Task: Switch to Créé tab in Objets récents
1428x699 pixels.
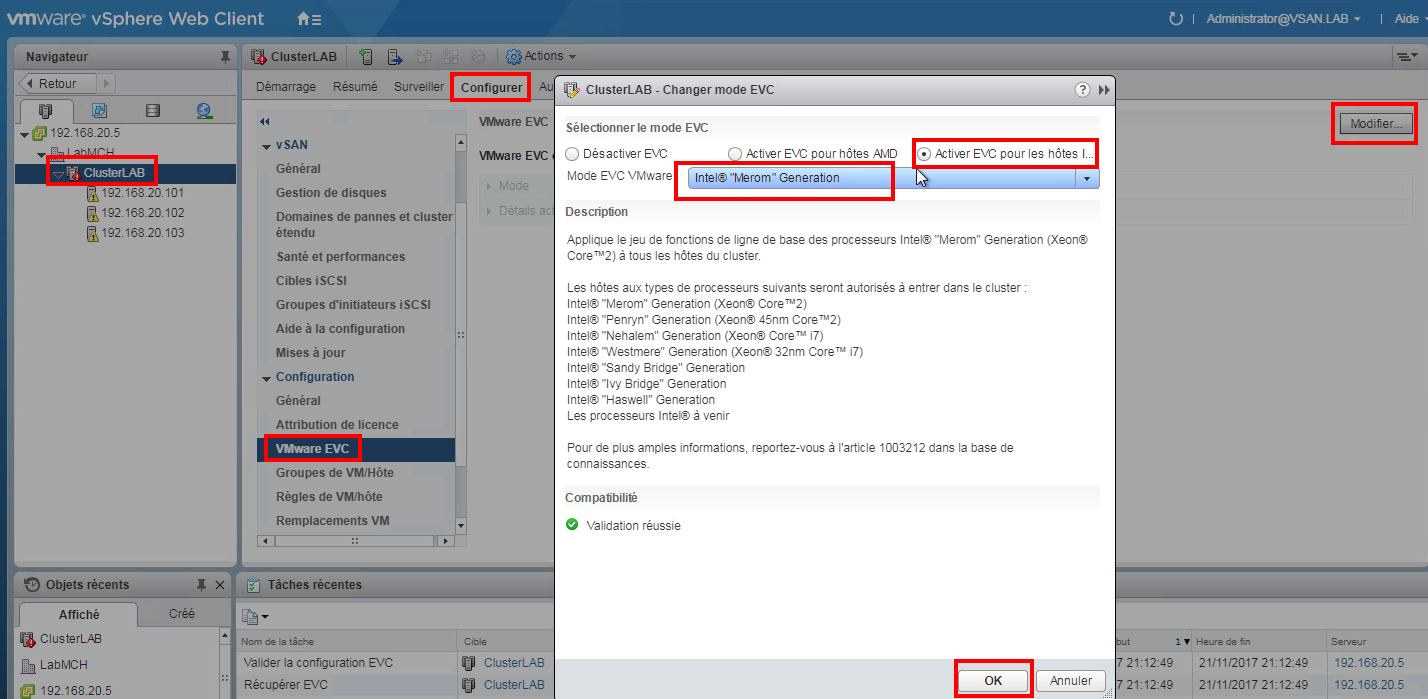Action: 182,614
